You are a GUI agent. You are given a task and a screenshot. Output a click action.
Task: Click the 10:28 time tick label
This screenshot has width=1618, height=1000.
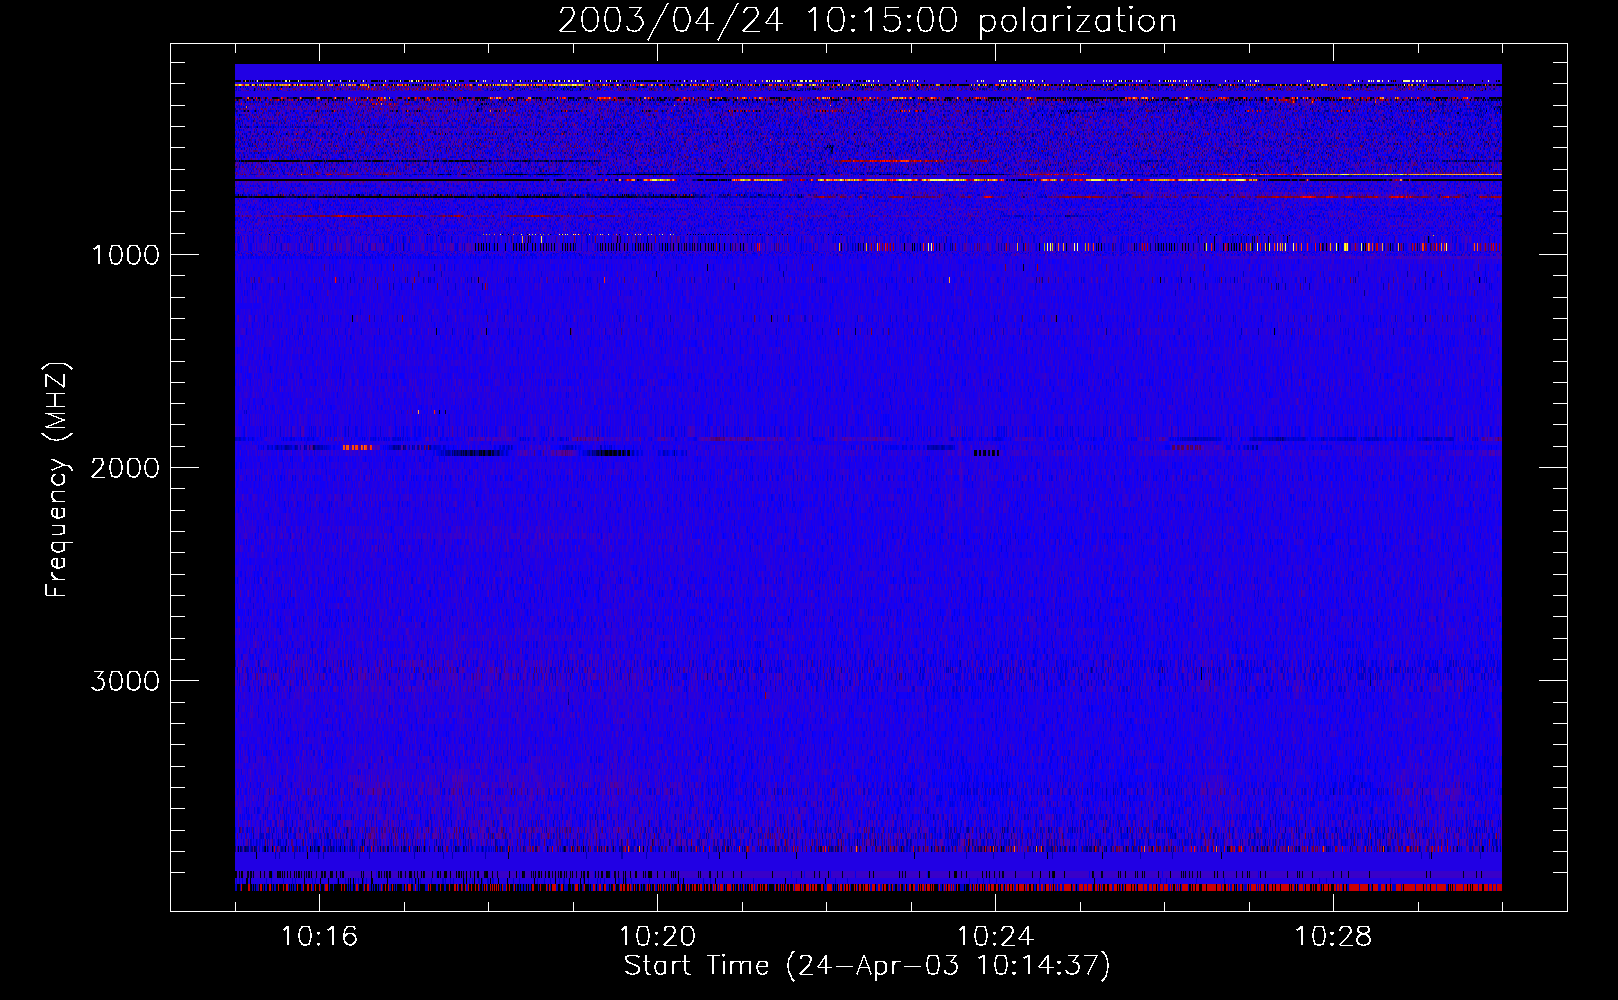pos(1333,937)
